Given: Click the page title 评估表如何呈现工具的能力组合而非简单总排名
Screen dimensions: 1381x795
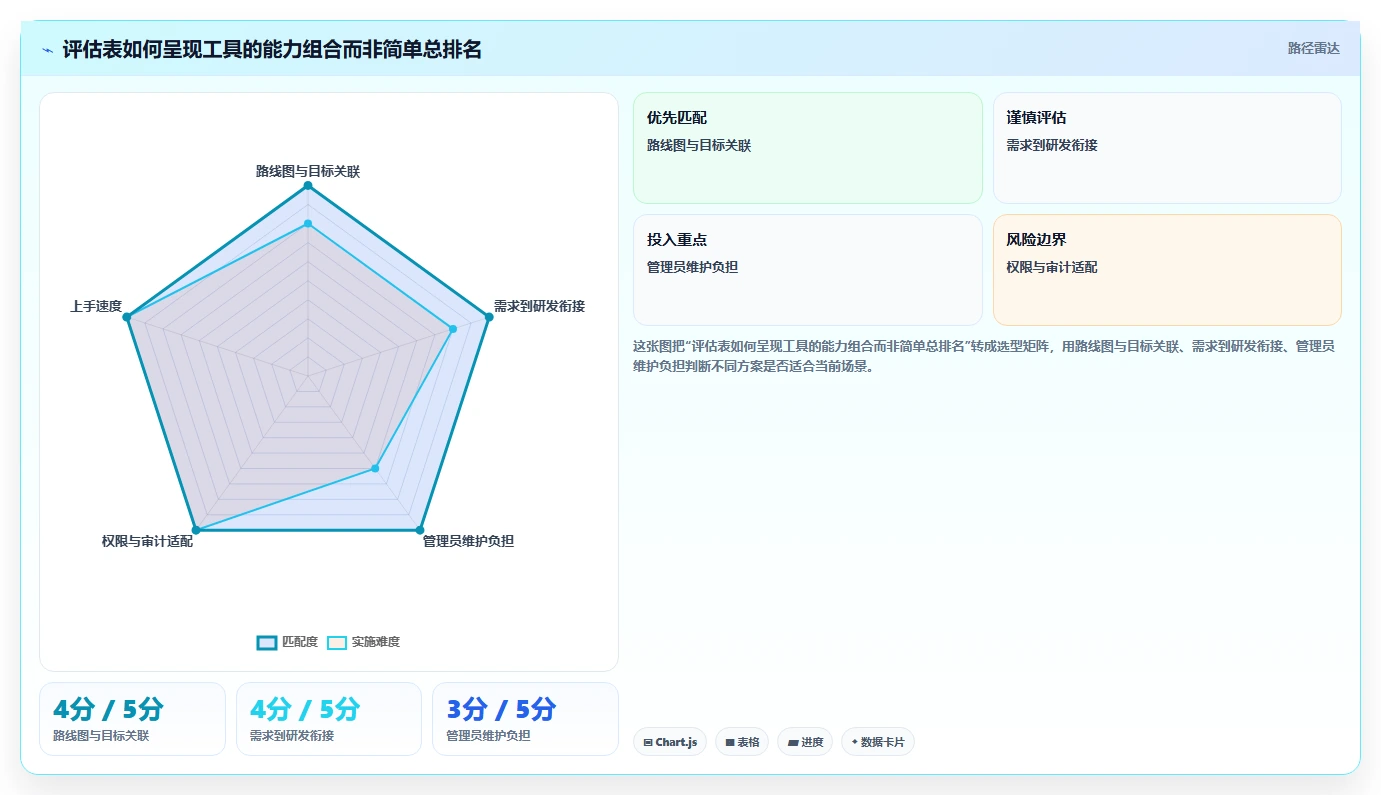Looking at the screenshot, I should 272,49.
